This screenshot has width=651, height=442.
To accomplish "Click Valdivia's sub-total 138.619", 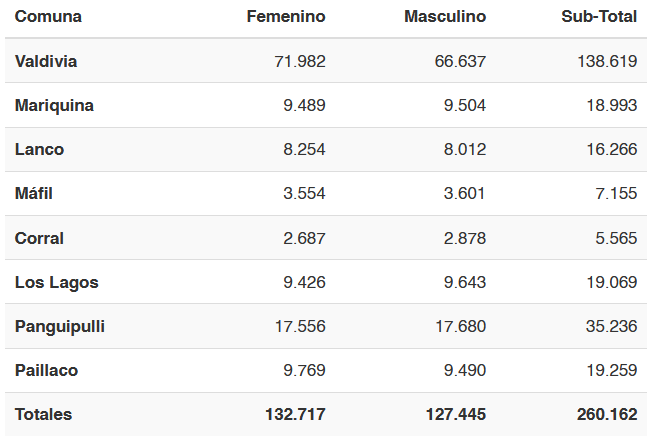I will pyautogui.click(x=607, y=61).
